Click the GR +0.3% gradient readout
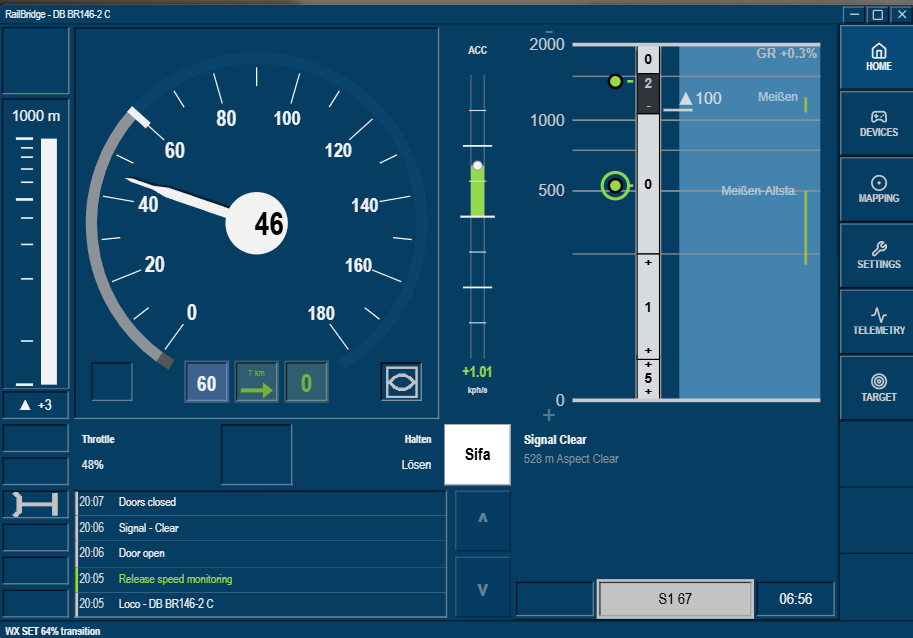 [786, 54]
